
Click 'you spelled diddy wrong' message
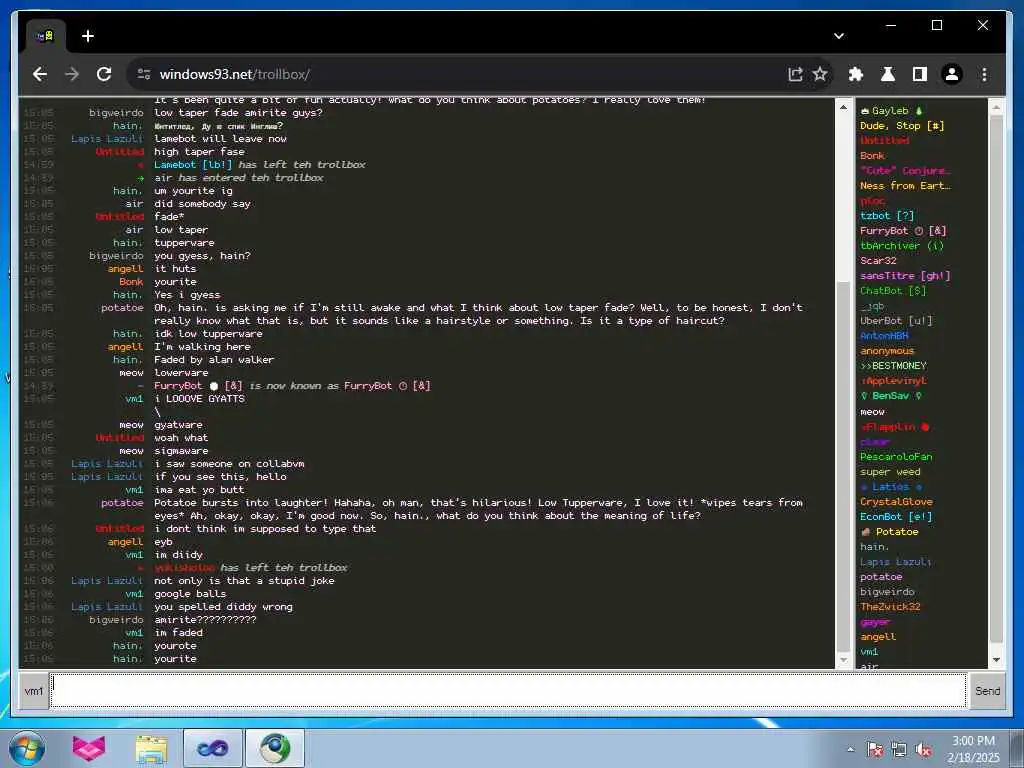[x=223, y=607]
